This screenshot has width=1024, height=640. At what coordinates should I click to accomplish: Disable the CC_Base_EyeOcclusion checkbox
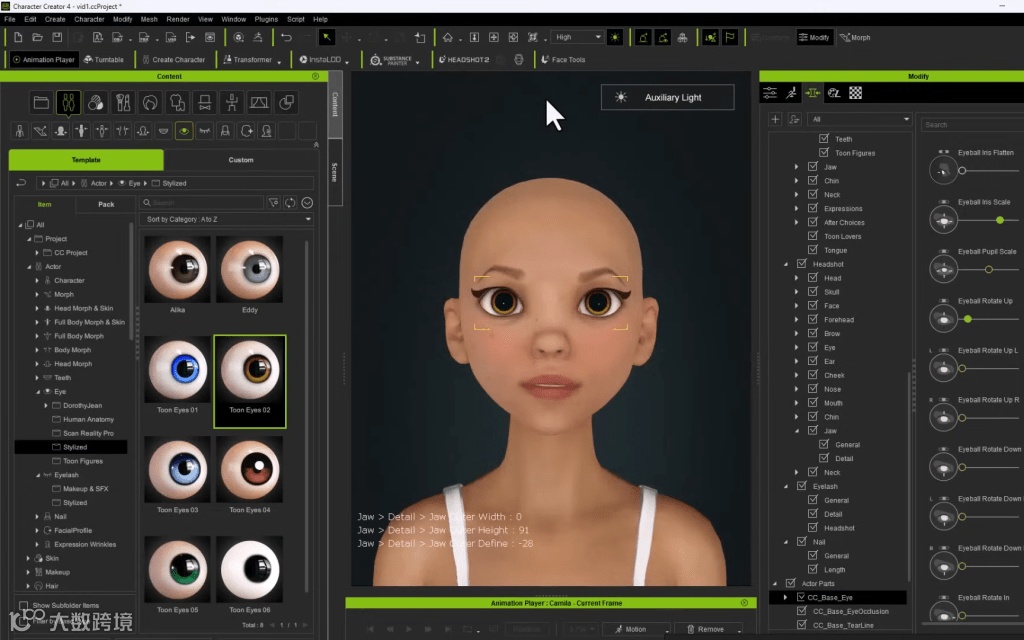[801, 611]
